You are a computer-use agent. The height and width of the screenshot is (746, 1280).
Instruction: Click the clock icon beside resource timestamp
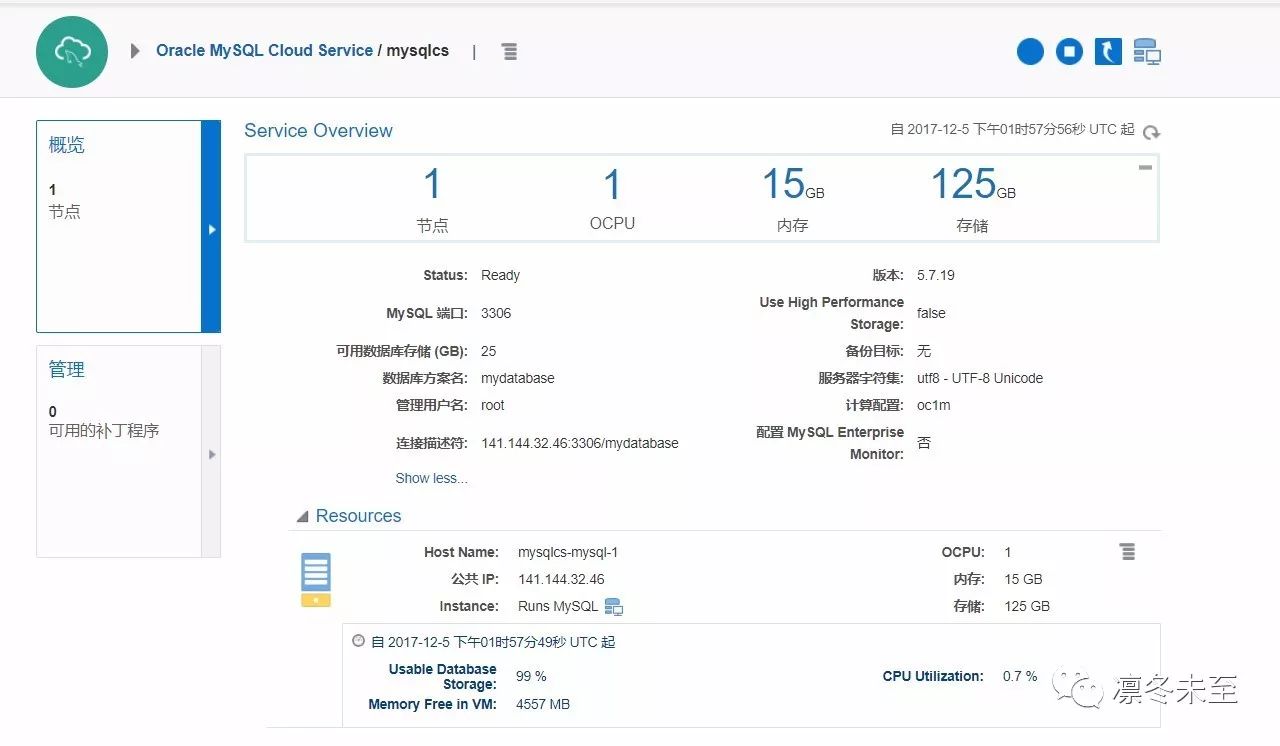click(359, 641)
